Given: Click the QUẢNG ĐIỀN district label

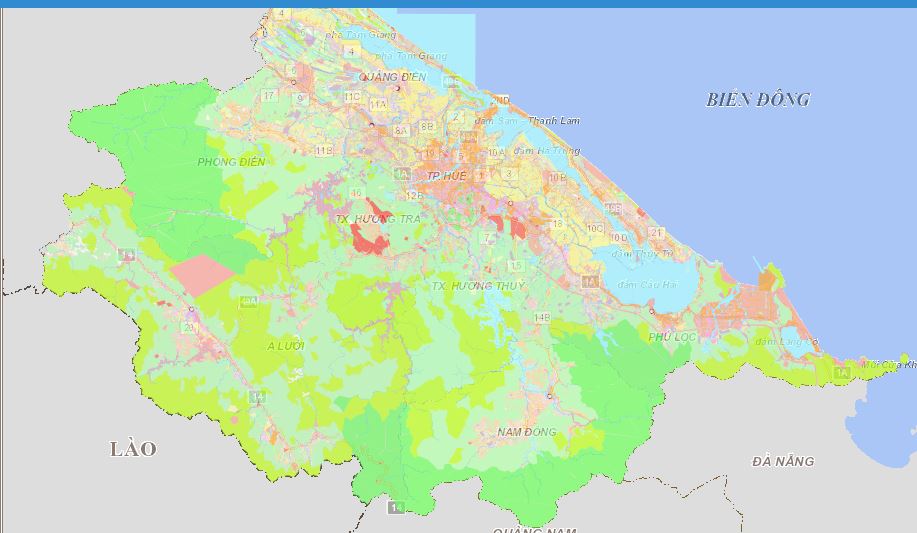Looking at the screenshot, I should (392, 77).
